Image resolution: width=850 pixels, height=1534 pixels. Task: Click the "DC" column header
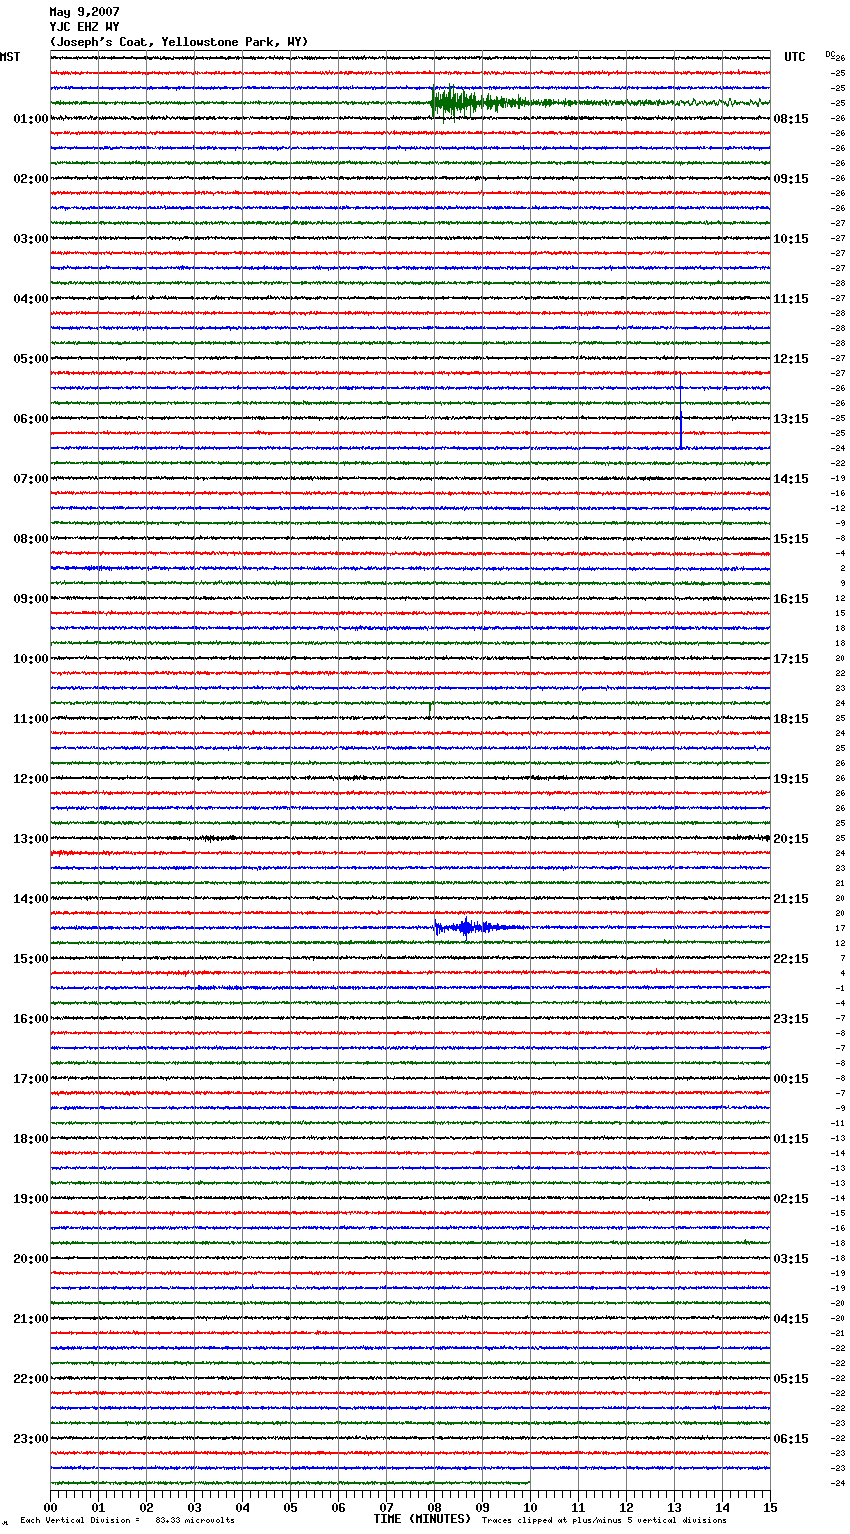829,54
